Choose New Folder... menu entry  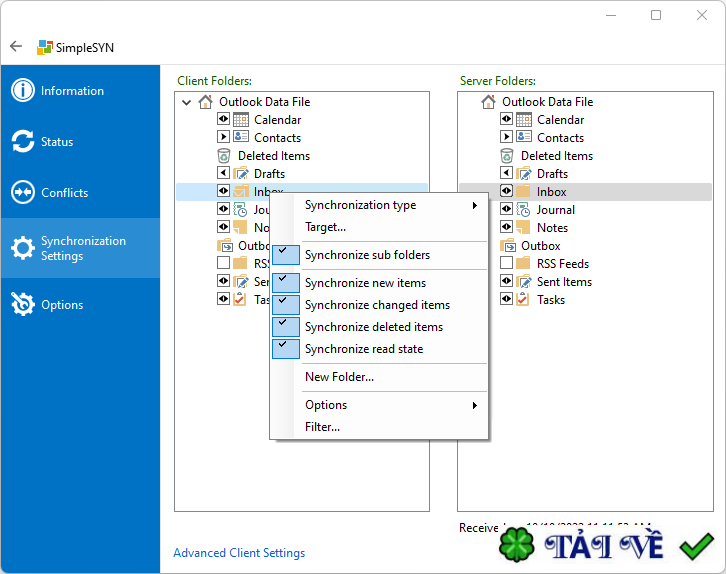coord(339,377)
